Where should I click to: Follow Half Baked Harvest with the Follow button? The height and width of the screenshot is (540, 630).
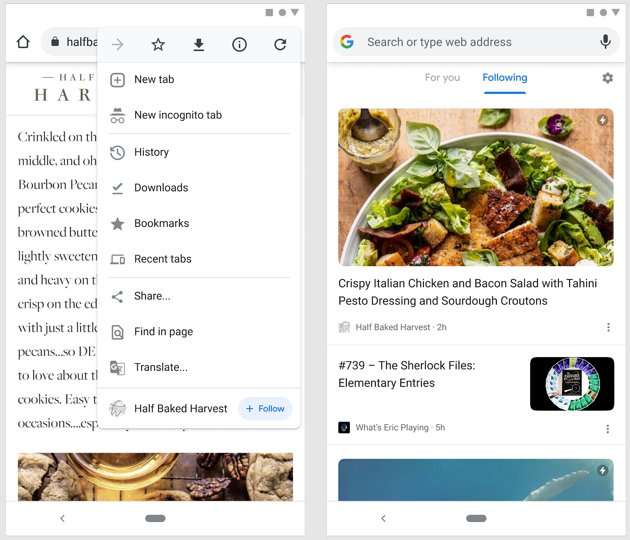265,409
